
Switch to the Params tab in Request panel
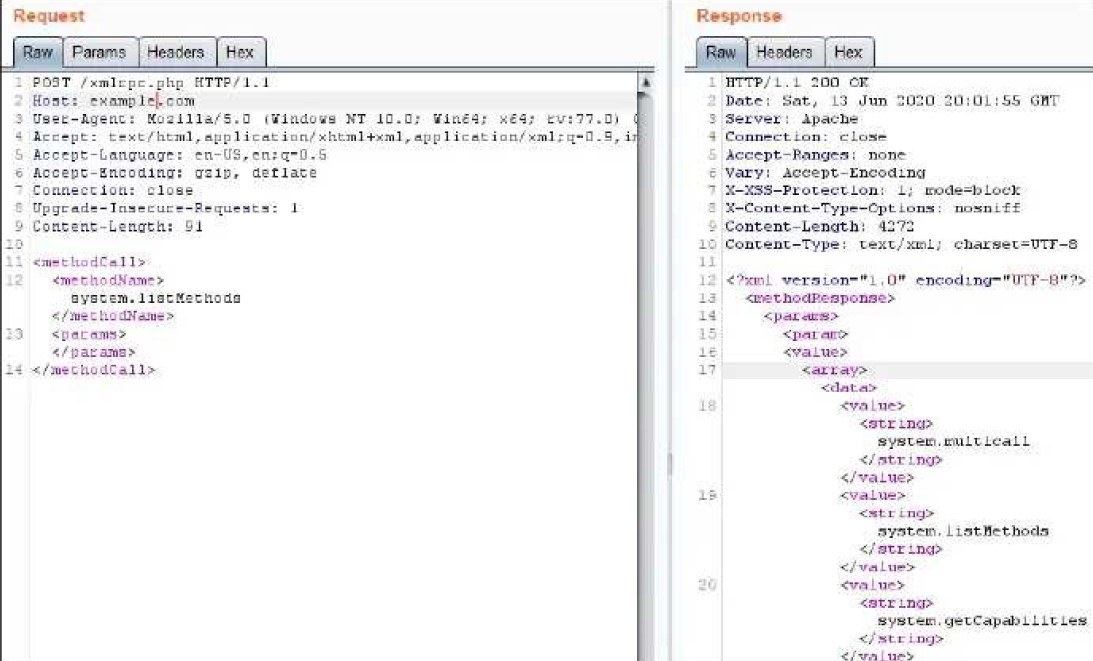click(x=99, y=51)
